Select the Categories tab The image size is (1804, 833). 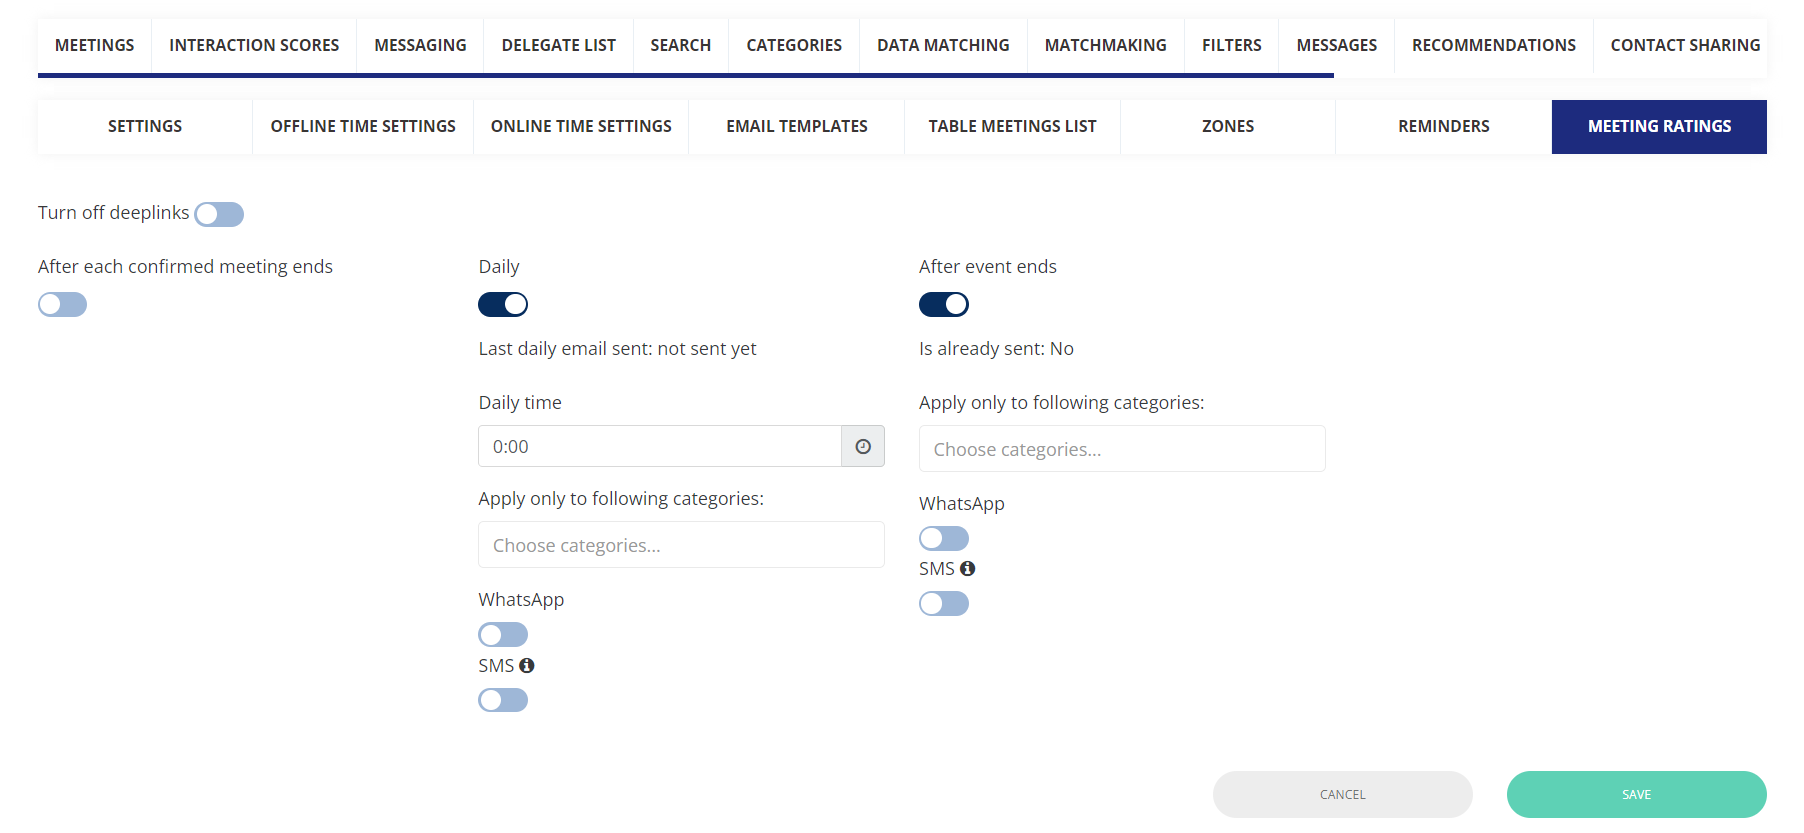(794, 45)
